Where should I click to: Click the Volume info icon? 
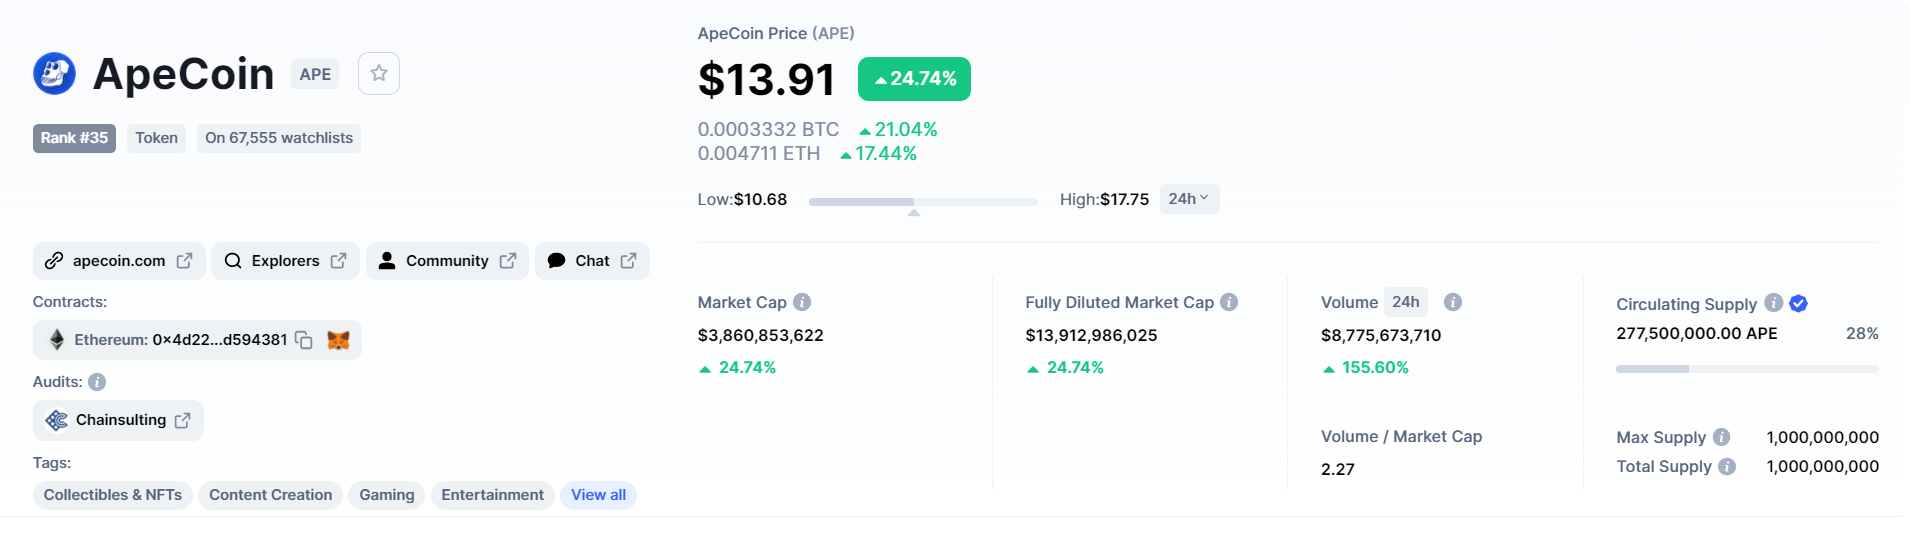click(x=1453, y=302)
